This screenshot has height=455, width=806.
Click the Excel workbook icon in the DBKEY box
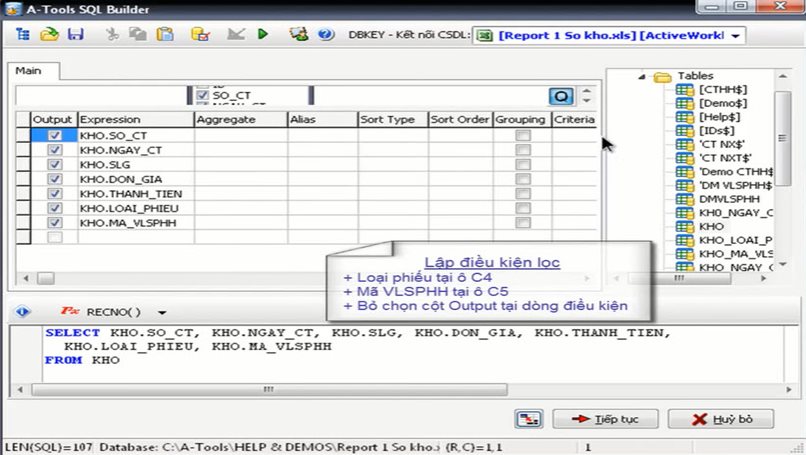[484, 35]
